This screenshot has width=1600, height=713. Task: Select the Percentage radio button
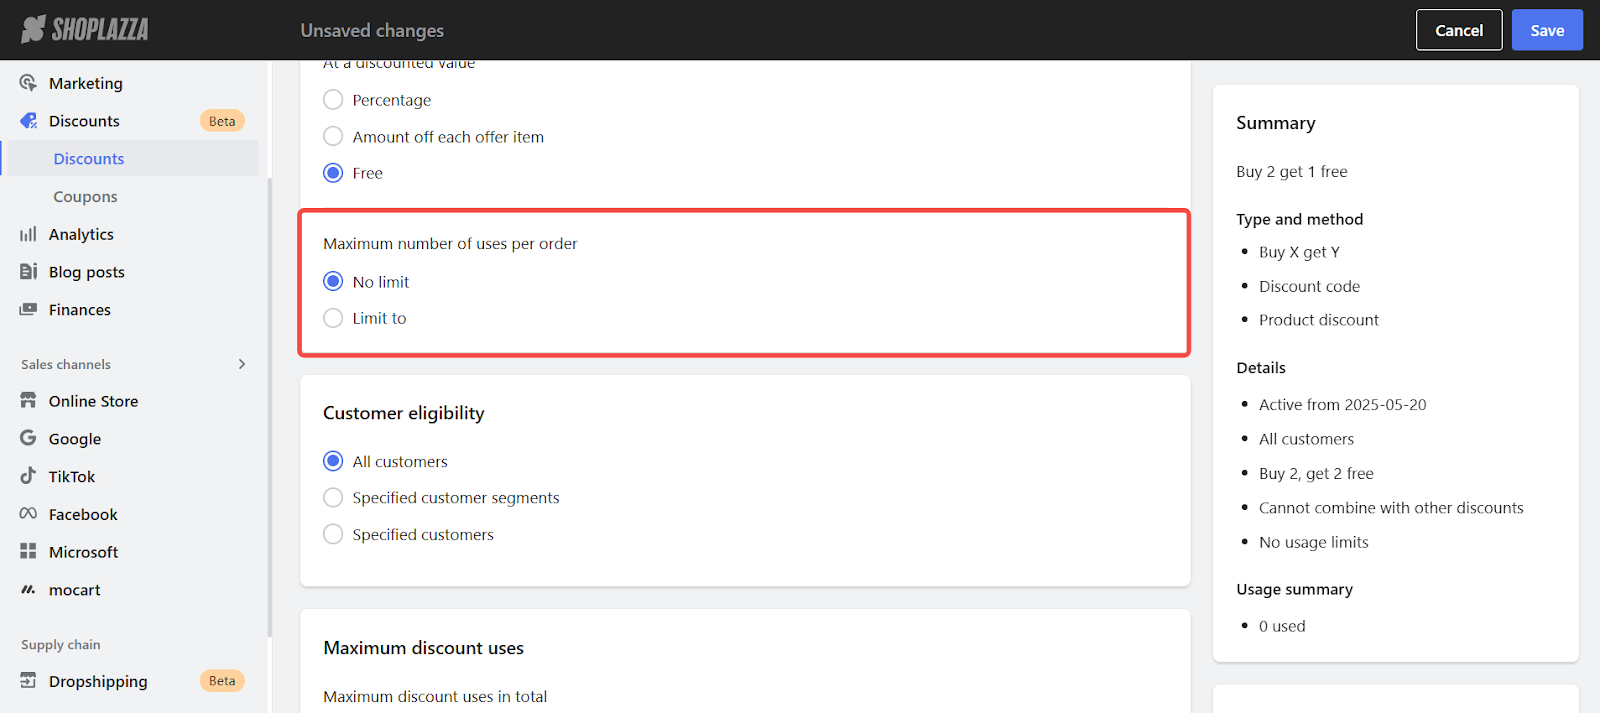[x=333, y=100]
